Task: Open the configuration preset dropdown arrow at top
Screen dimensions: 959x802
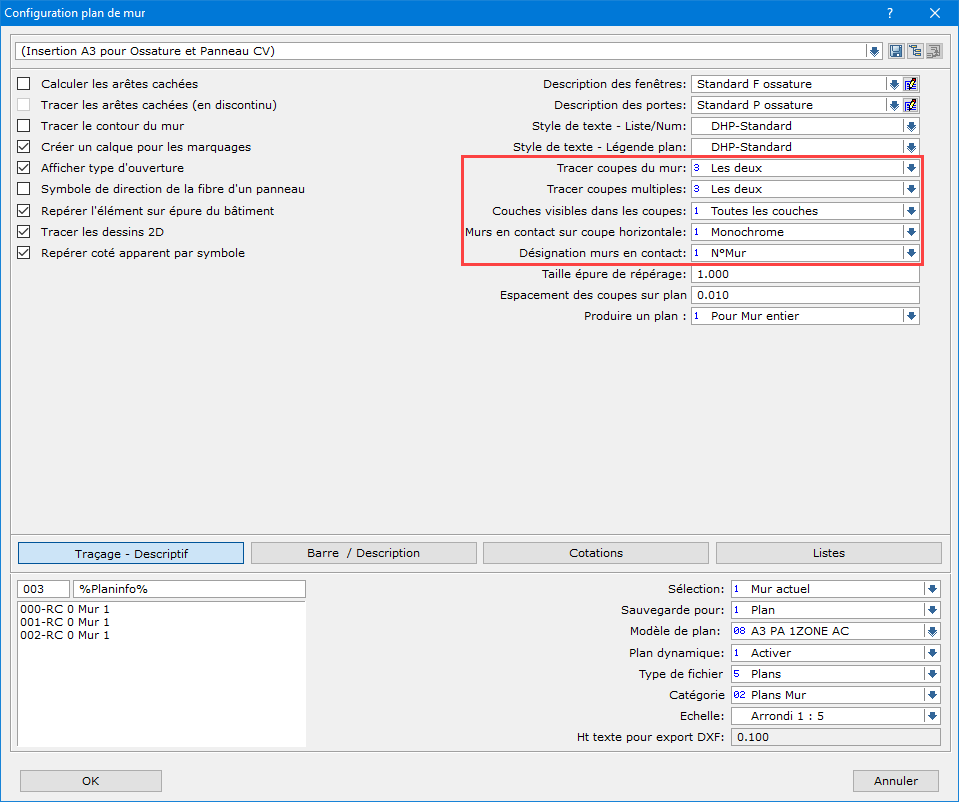Action: click(x=874, y=51)
